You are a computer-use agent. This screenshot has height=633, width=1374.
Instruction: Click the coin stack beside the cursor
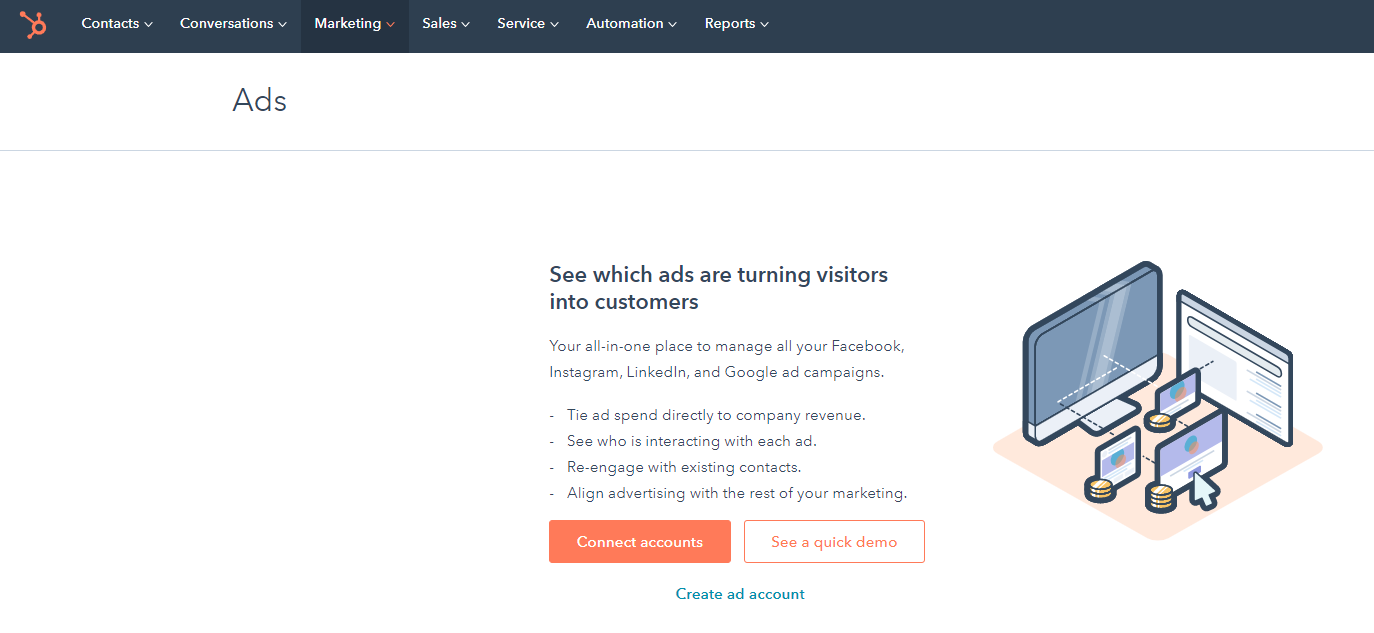coord(1160,497)
